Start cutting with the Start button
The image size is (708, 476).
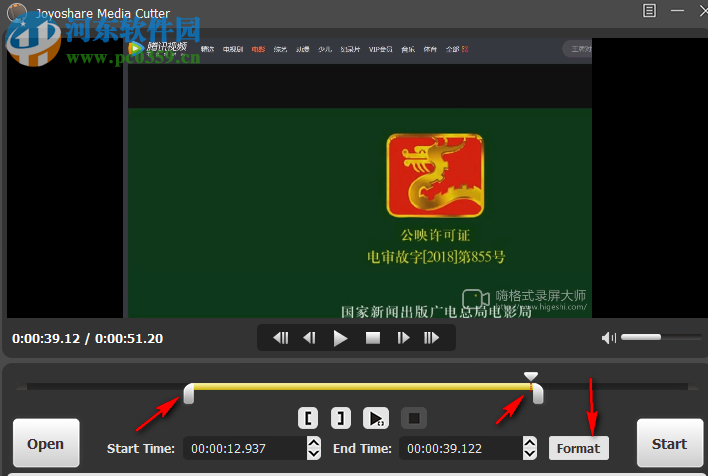[x=670, y=443]
